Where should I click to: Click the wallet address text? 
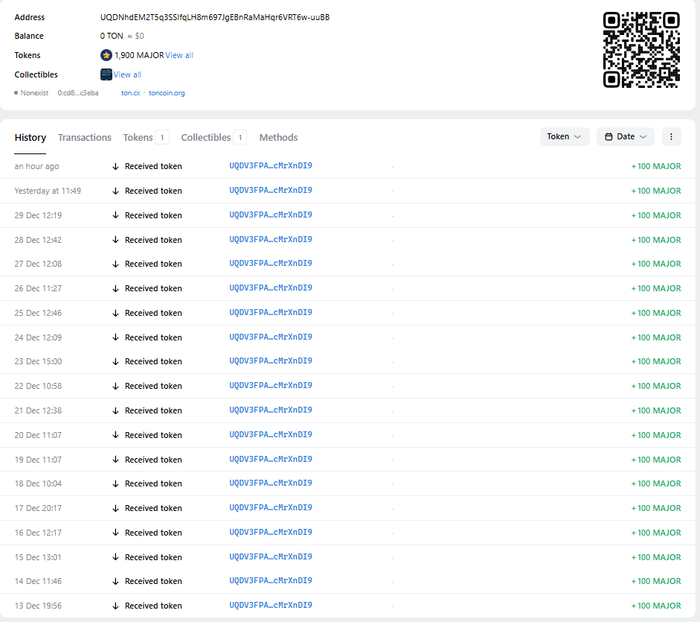tap(215, 17)
